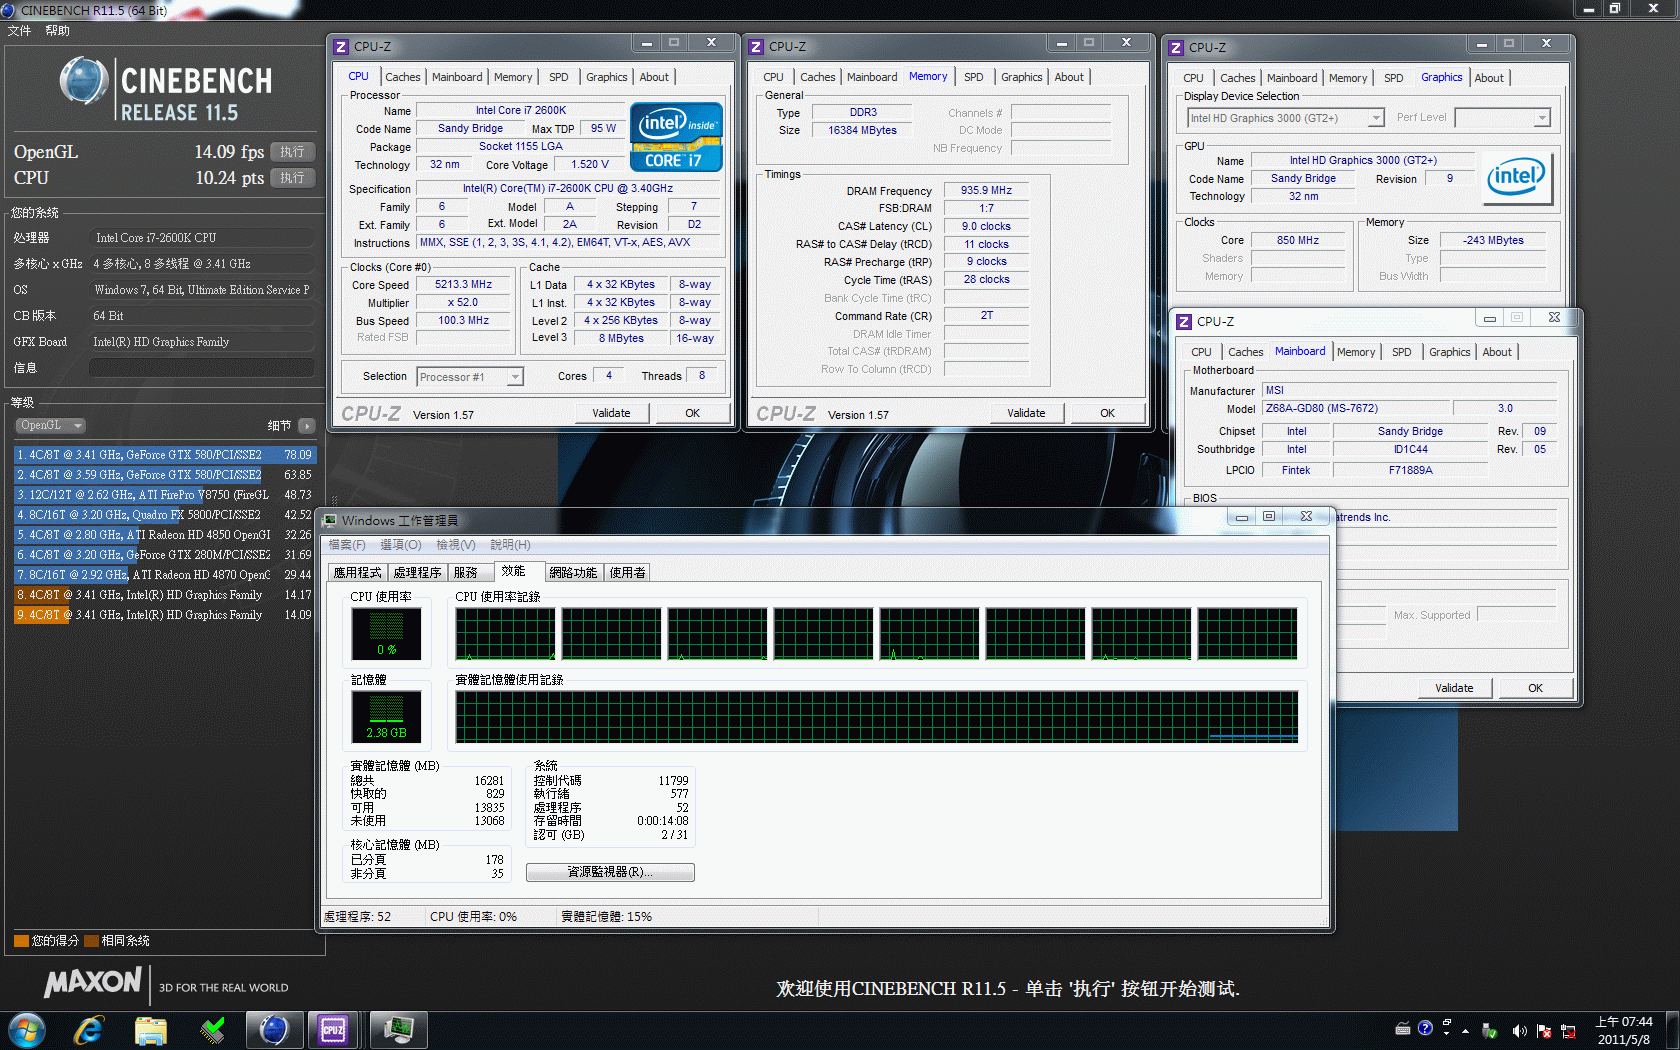The width and height of the screenshot is (1680, 1050).
Task: Click the memory 2.38 GB gauge
Action: 386,717
